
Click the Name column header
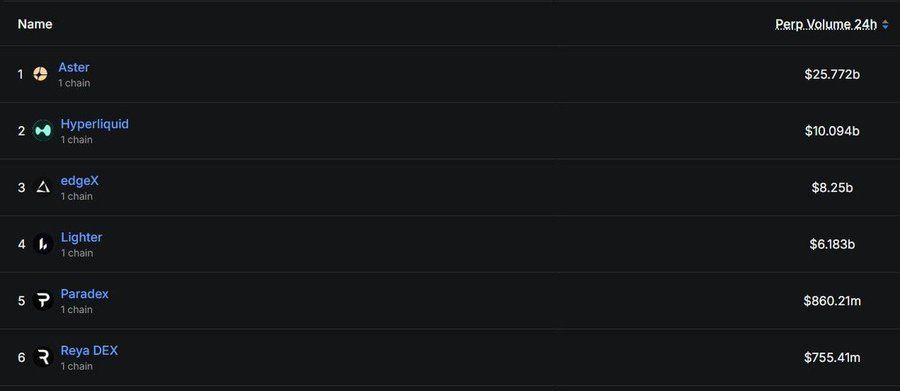point(35,24)
